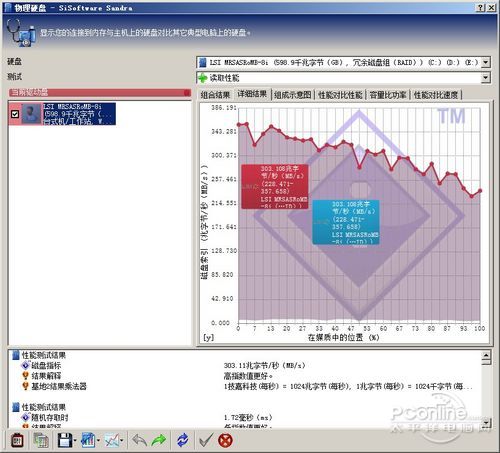Click the red cancel X icon
Image resolution: width=500 pixels, height=453 pixels.
pyautogui.click(x=225, y=440)
